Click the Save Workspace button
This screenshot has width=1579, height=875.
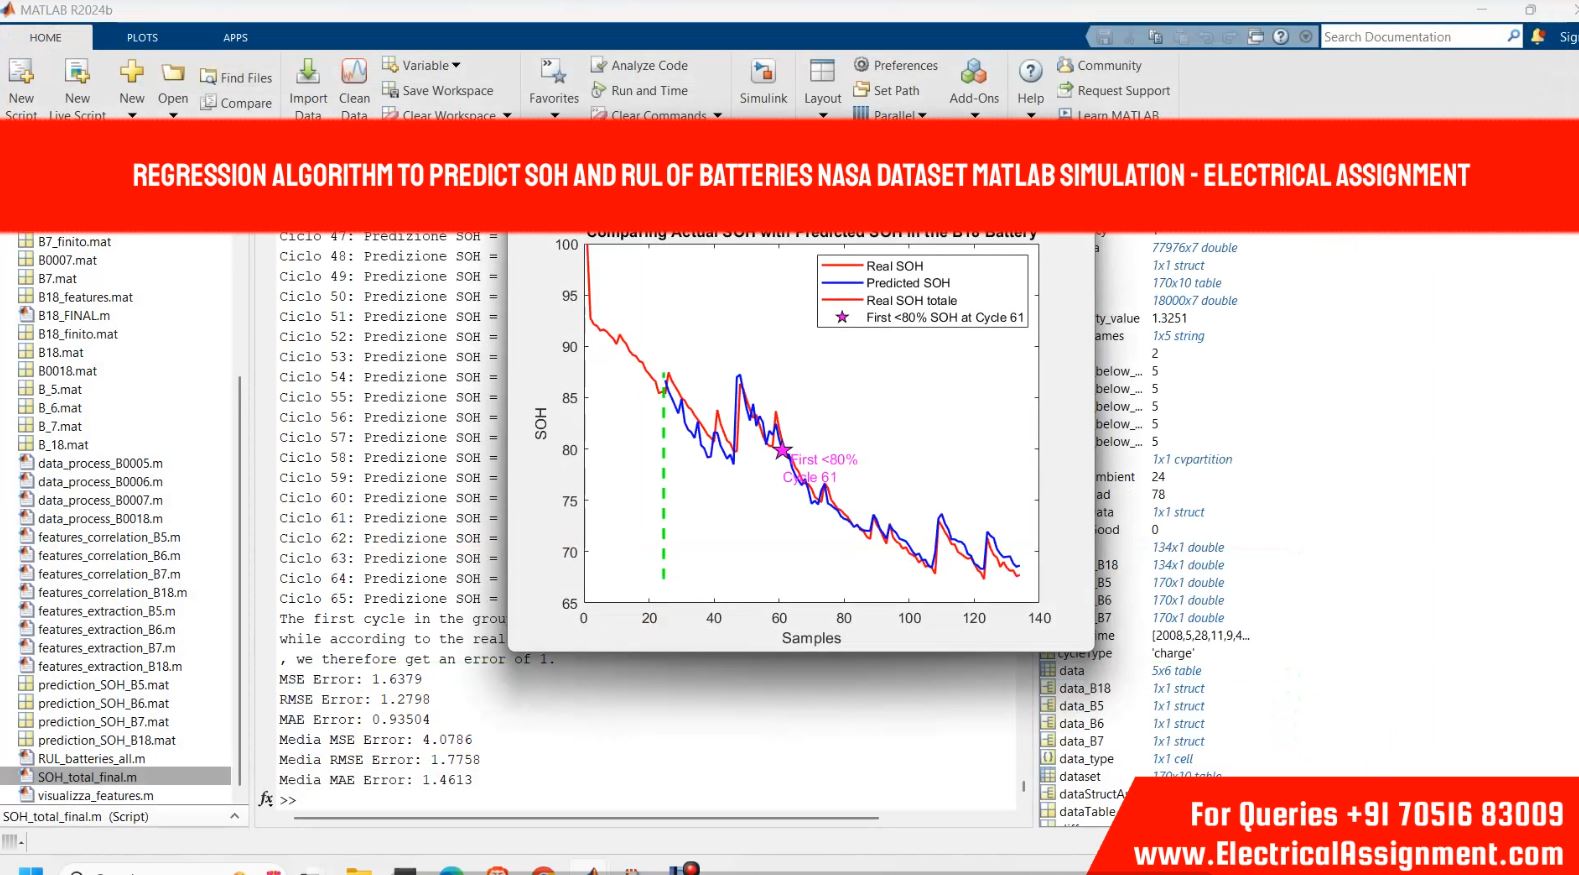(447, 90)
